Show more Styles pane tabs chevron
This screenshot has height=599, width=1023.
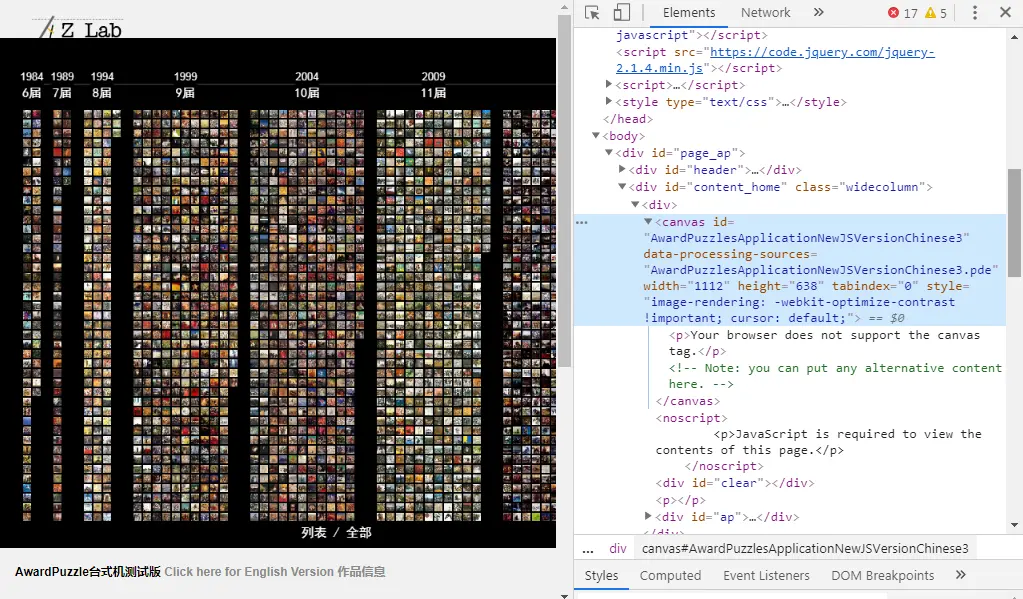[960, 575]
